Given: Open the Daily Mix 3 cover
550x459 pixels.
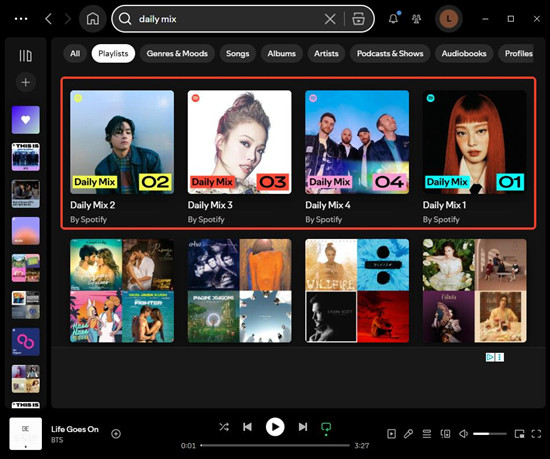Looking at the screenshot, I should 240,142.
